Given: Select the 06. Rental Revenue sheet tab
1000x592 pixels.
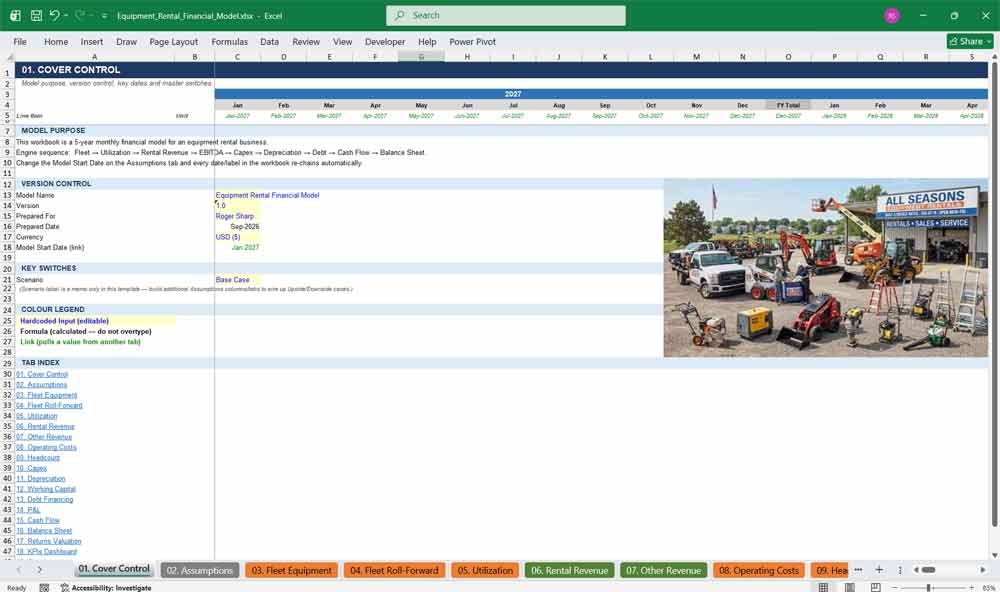Looking at the screenshot, I should click(x=570, y=570).
